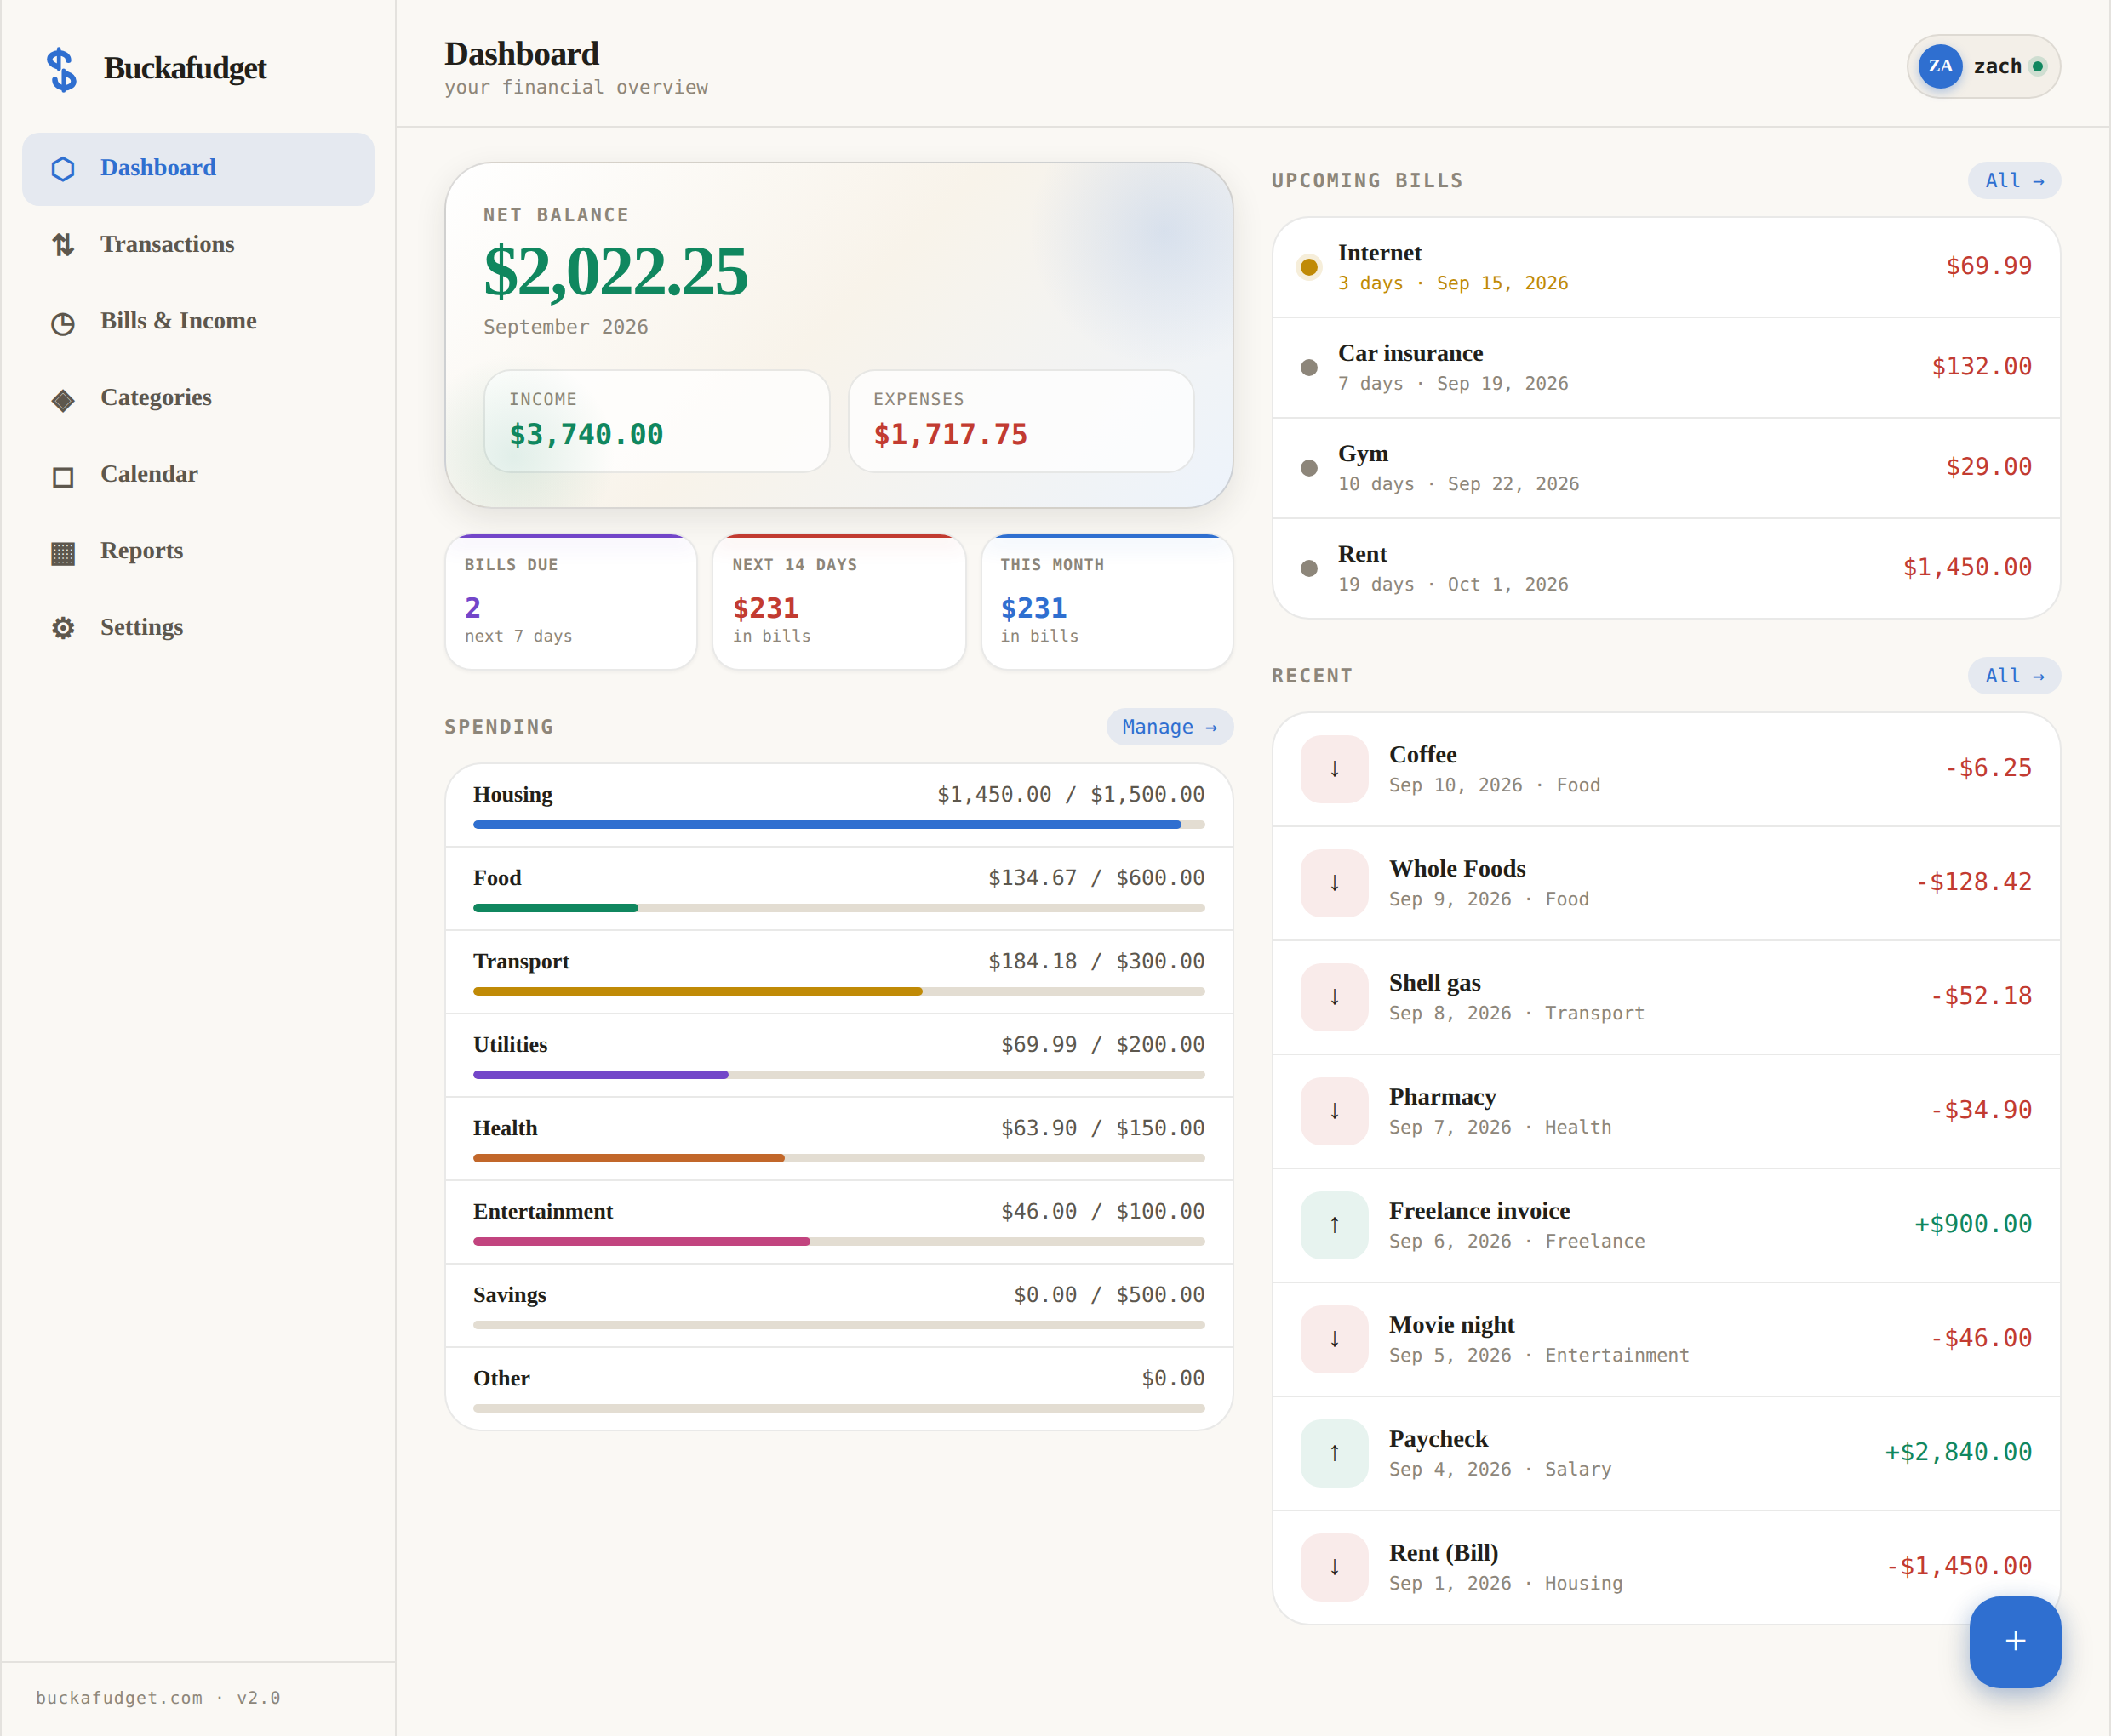Click the Rent $1,450.00 upcoming bill
Image resolution: width=2111 pixels, height=1736 pixels.
[1665, 569]
